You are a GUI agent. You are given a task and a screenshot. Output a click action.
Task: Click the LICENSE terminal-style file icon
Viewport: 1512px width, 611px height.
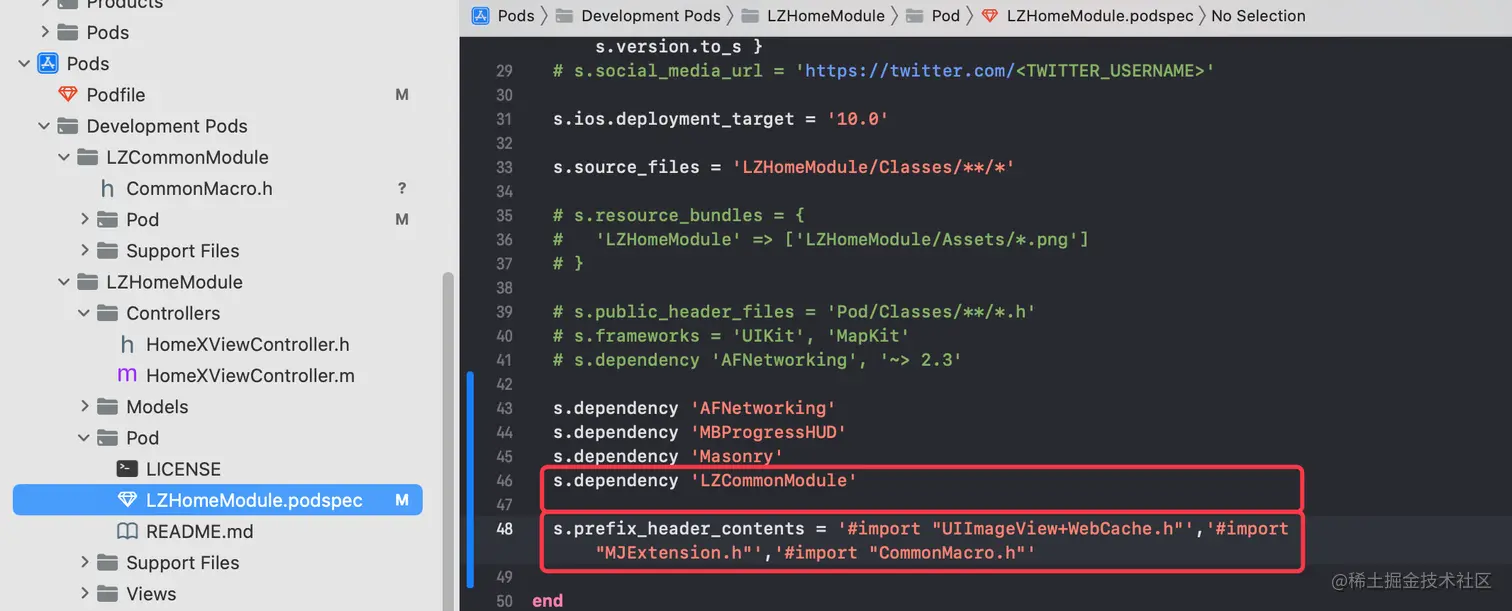pyautogui.click(x=127, y=469)
